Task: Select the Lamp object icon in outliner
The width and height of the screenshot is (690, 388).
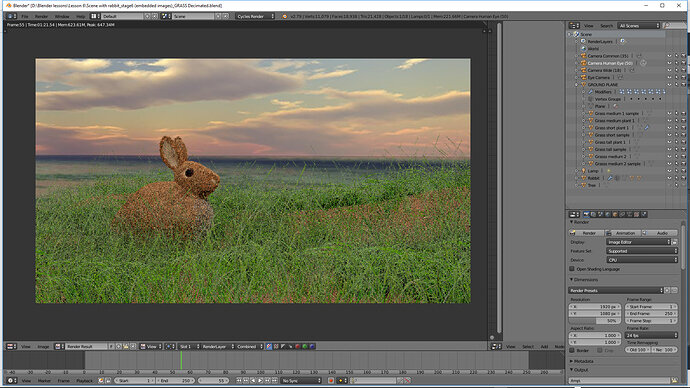Action: coord(584,171)
